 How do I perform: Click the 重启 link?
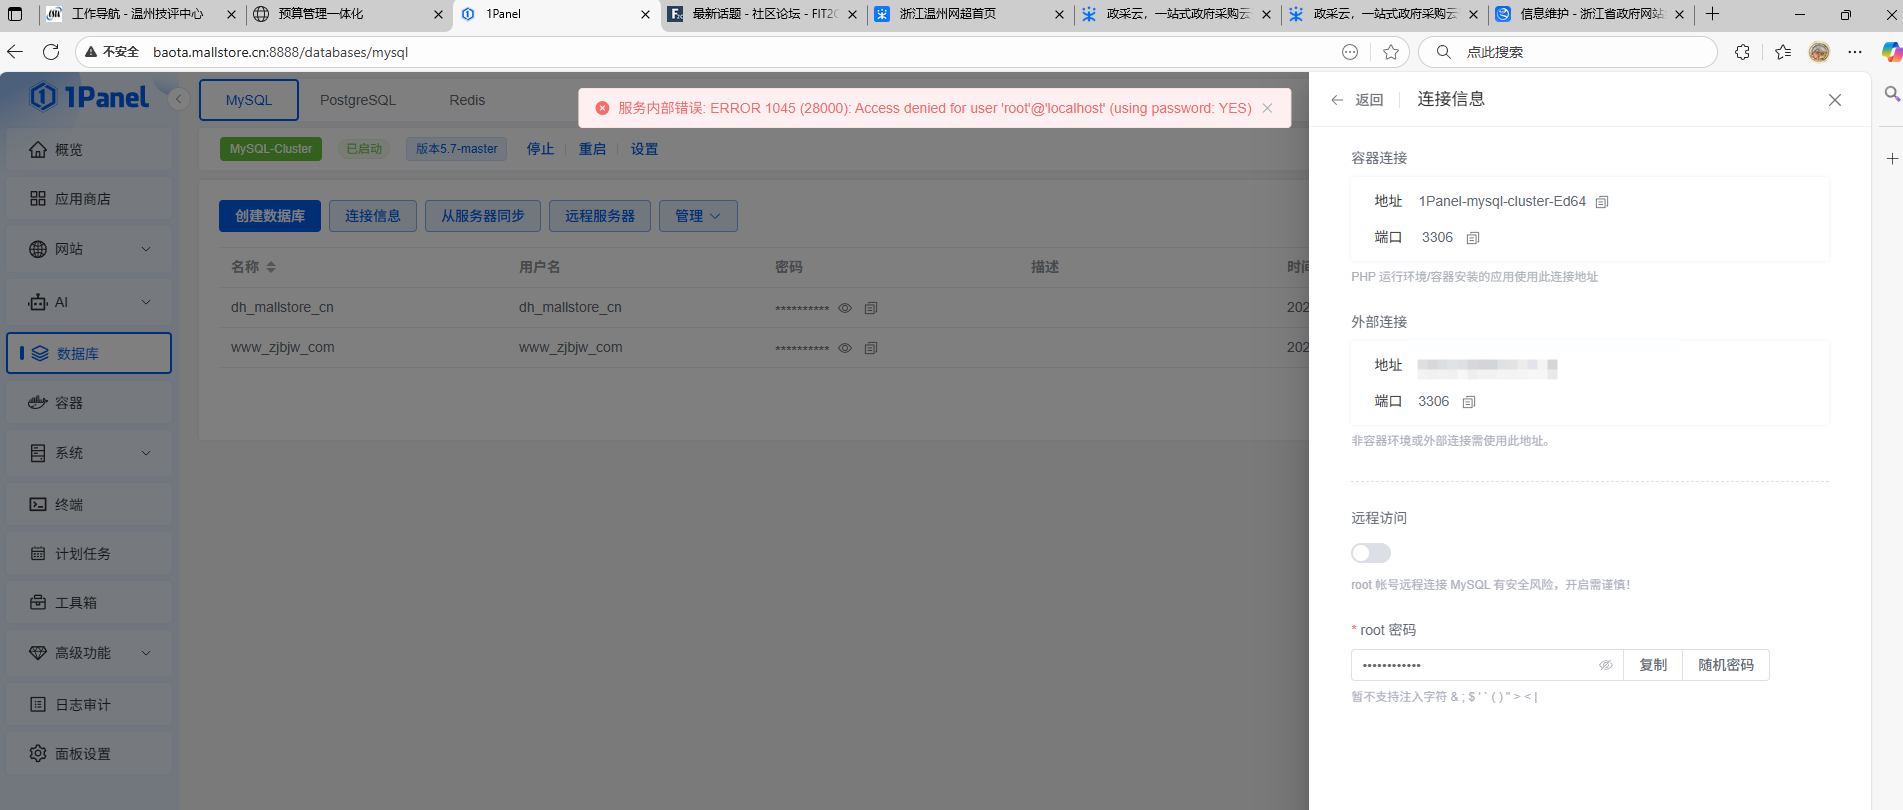(x=593, y=149)
